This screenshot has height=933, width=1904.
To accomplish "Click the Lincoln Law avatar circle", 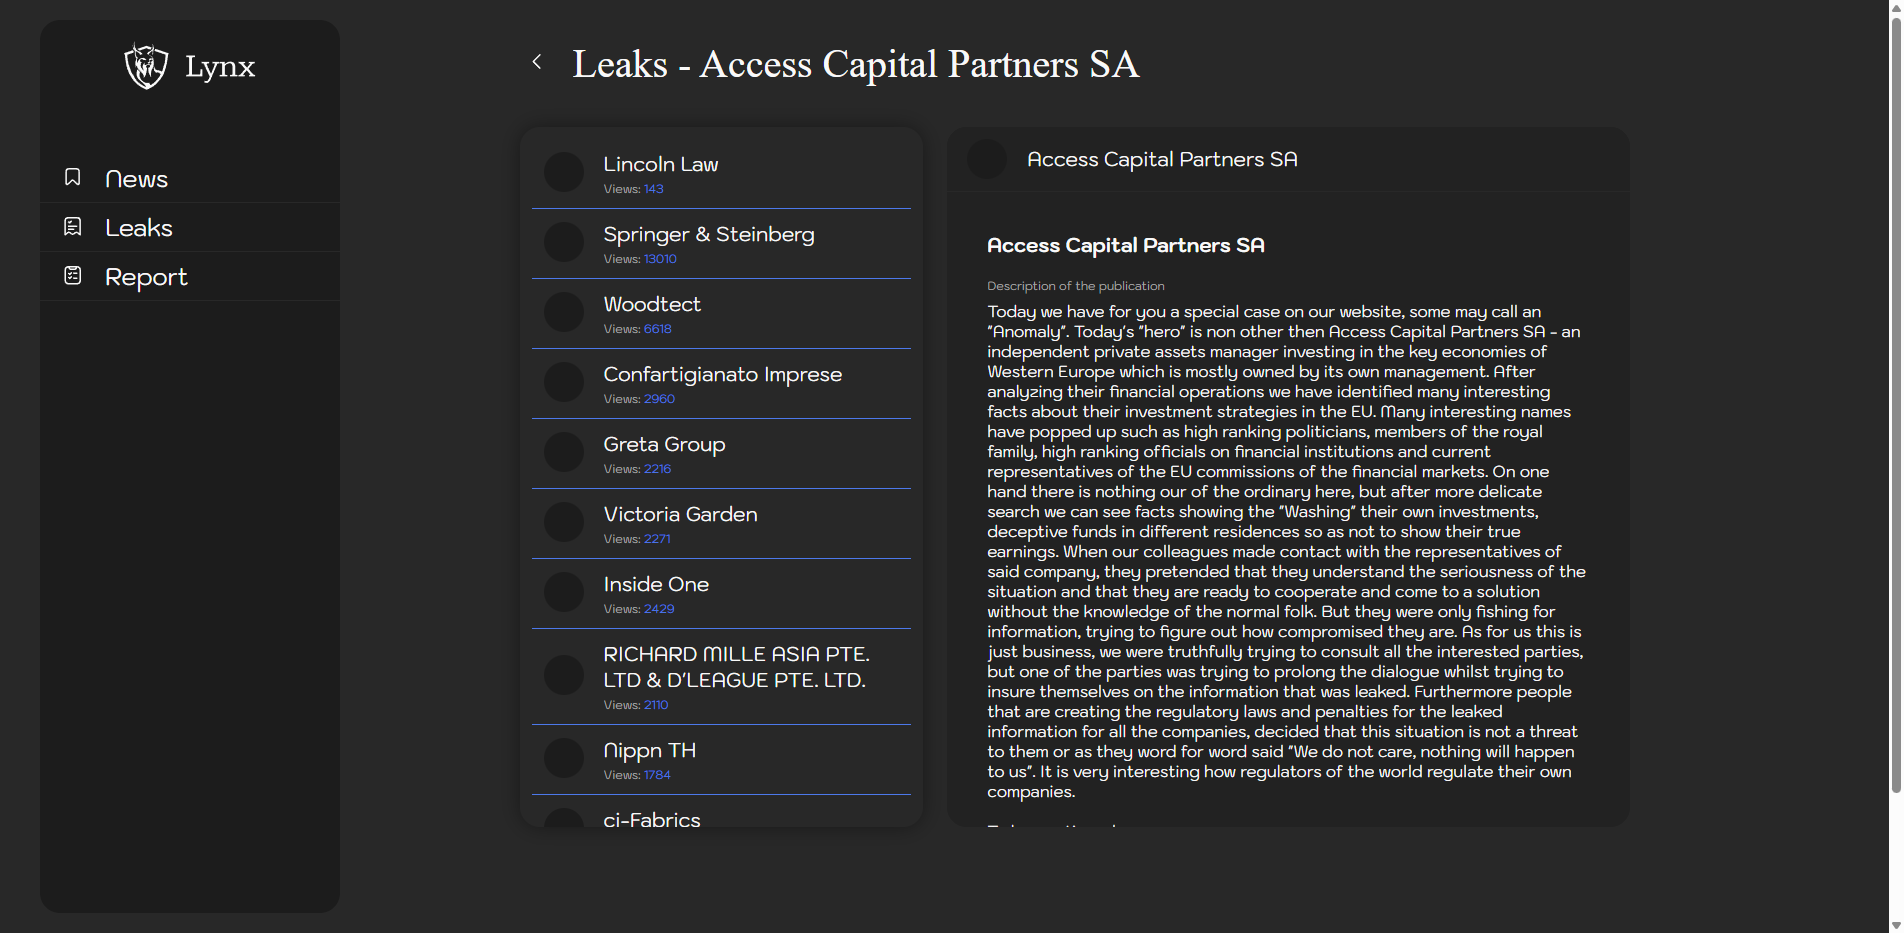I will coord(564,172).
